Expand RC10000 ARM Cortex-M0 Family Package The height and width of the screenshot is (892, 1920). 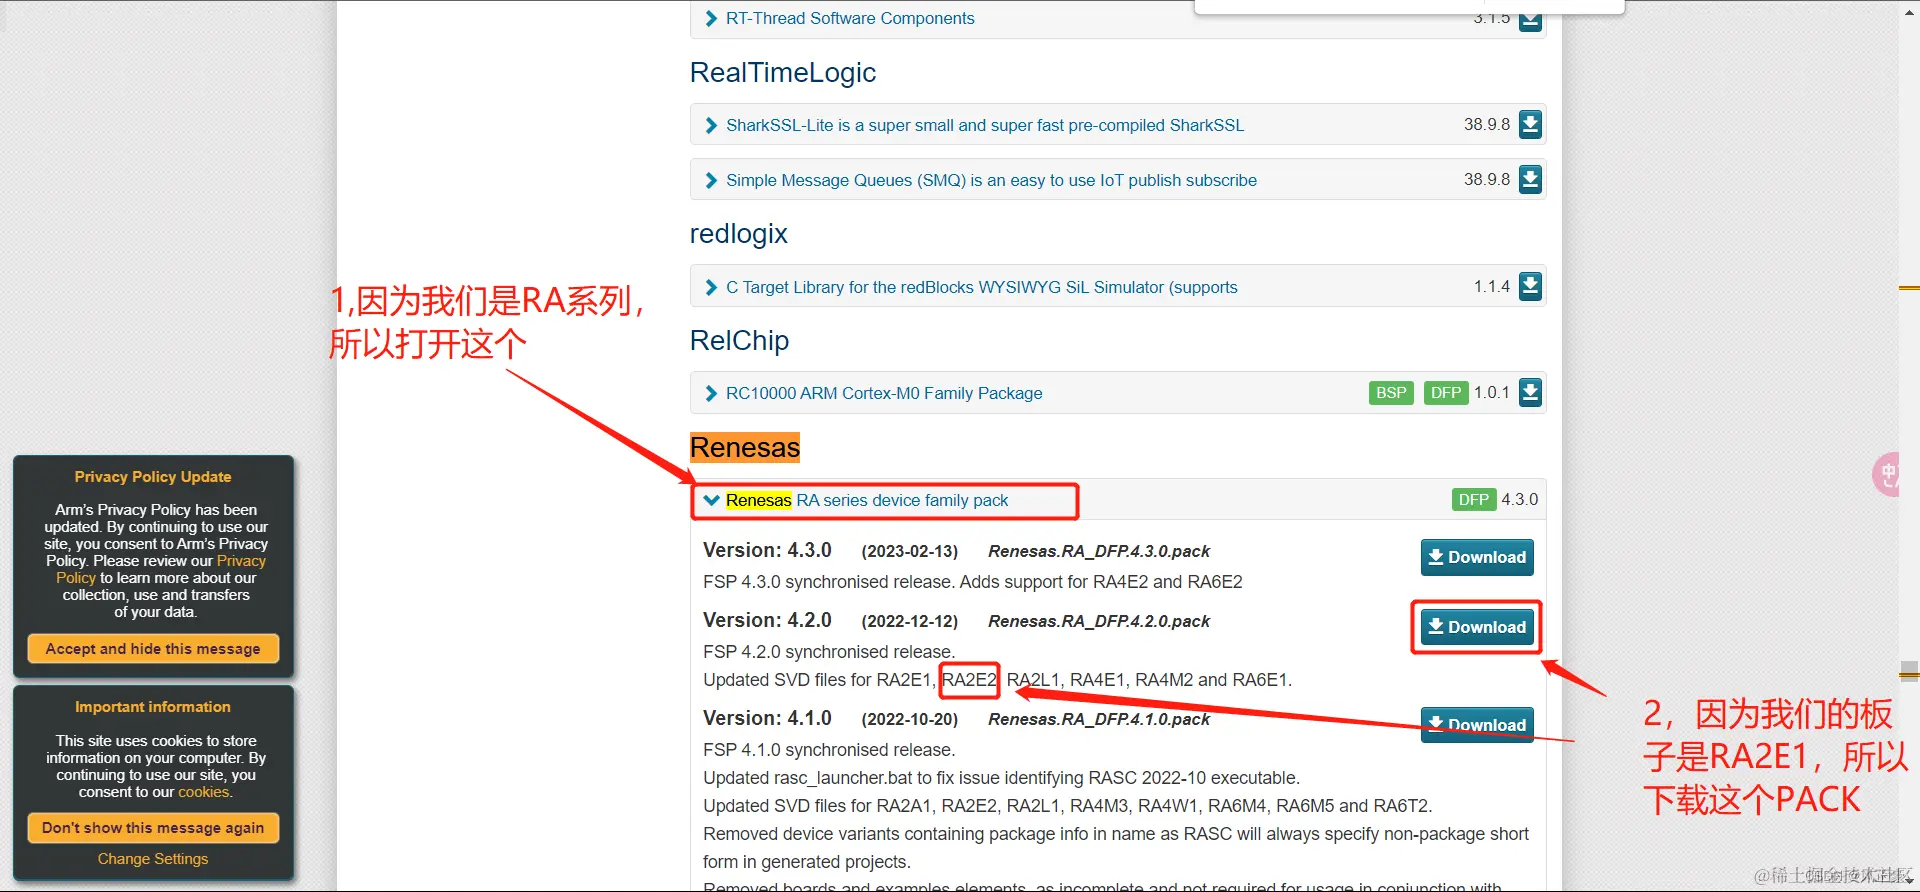(711, 393)
